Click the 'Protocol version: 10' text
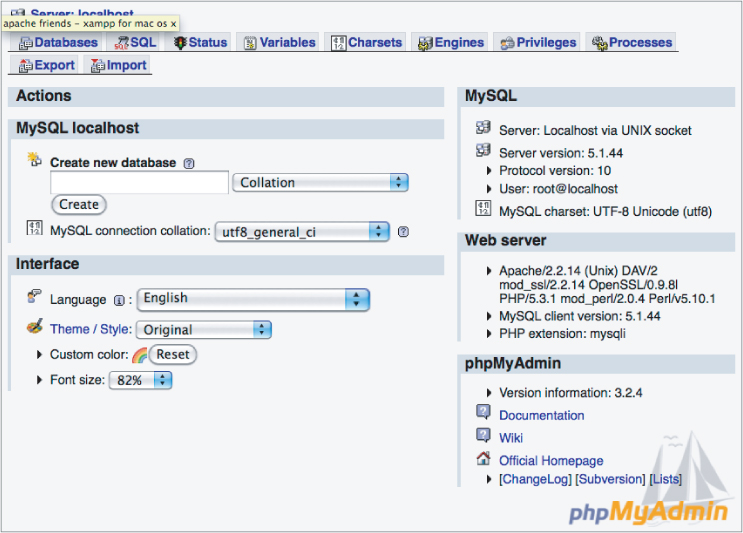 click(555, 171)
